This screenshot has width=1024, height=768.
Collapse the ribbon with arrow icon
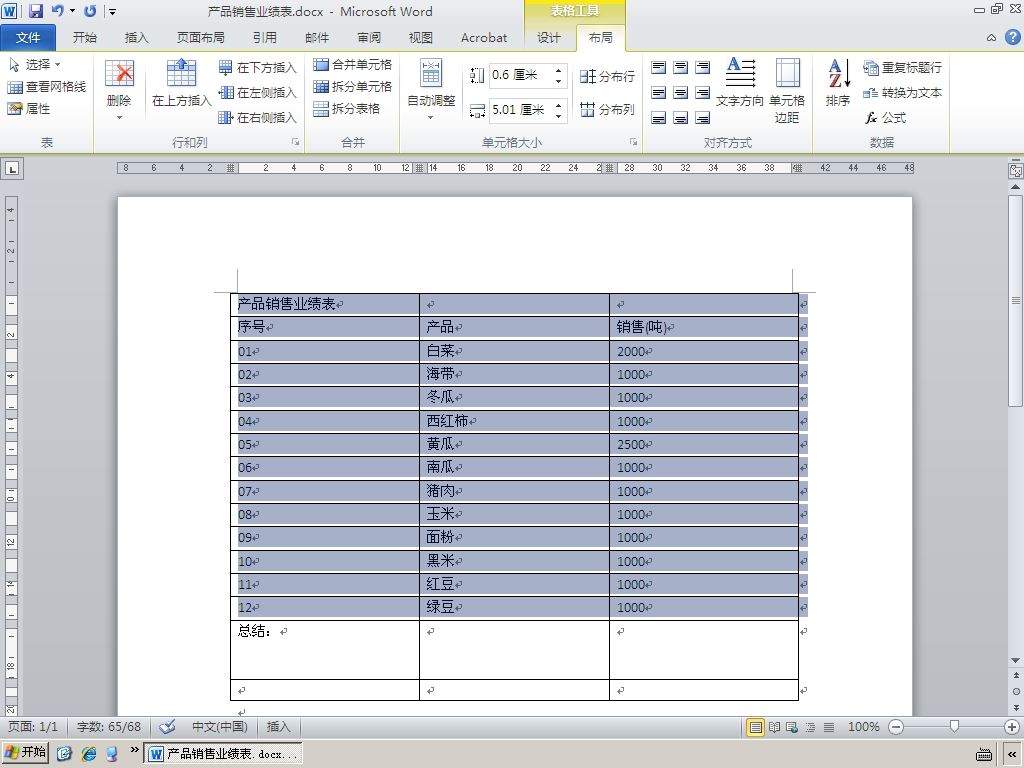tap(991, 38)
